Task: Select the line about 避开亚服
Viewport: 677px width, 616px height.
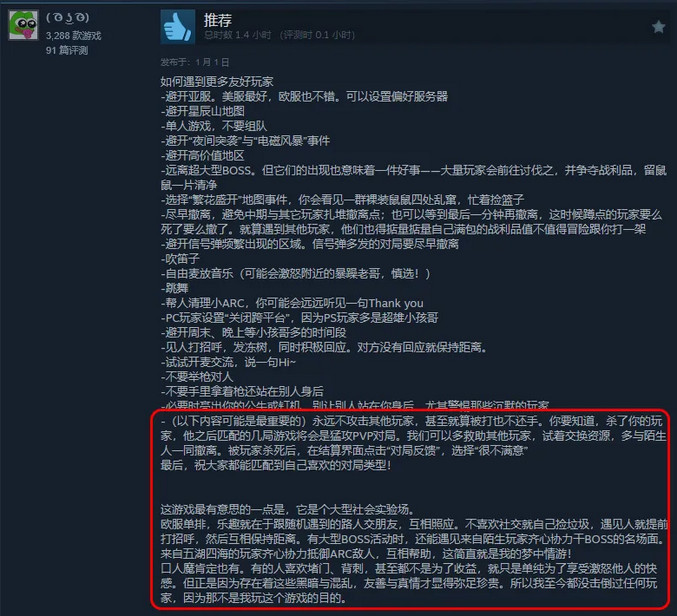Action: point(304,96)
